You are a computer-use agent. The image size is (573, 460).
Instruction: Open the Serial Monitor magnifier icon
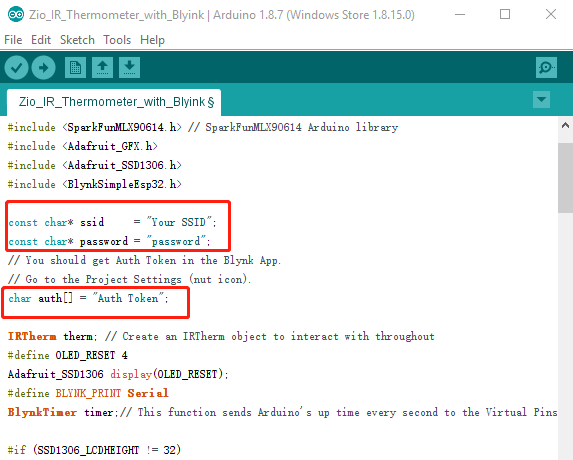pos(546,68)
